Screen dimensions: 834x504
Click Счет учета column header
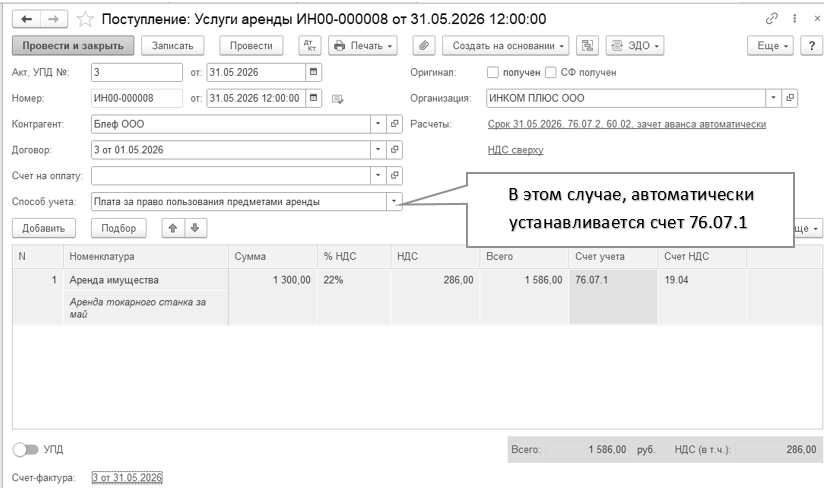click(x=613, y=257)
